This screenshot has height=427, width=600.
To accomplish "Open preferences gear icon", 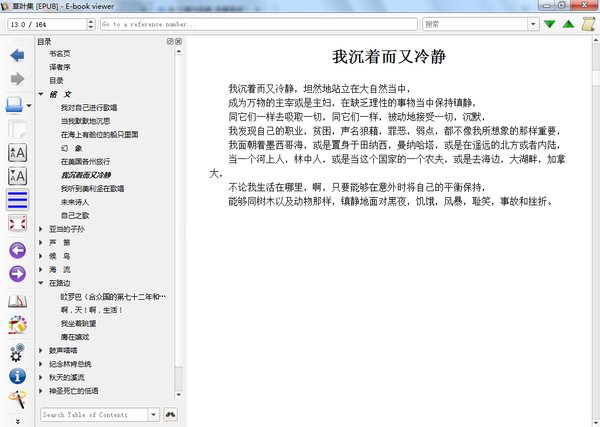I will [17, 353].
